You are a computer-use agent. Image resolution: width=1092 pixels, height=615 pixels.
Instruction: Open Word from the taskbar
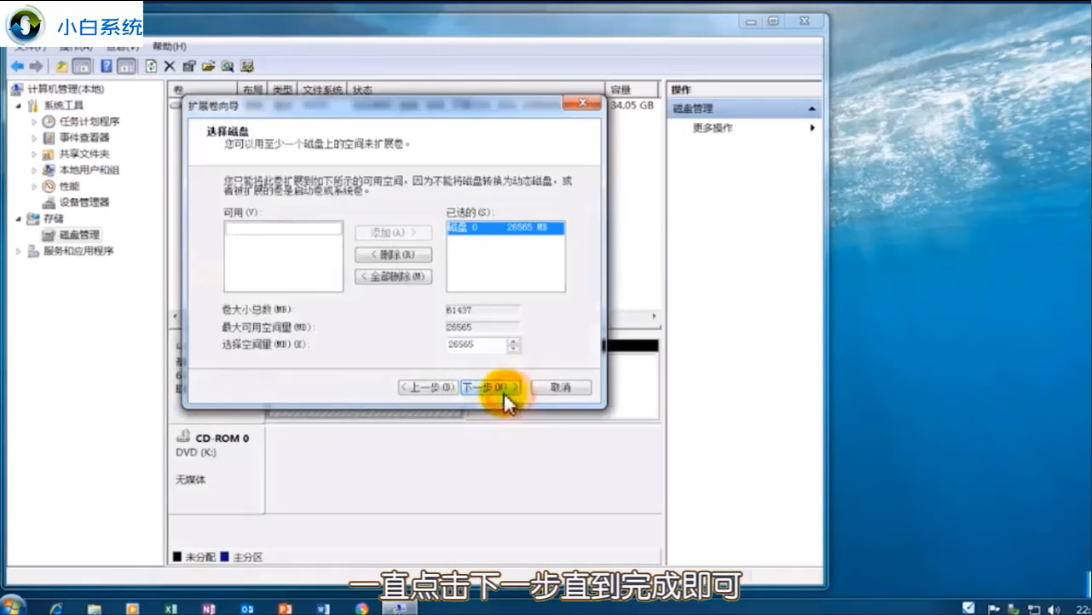point(323,608)
